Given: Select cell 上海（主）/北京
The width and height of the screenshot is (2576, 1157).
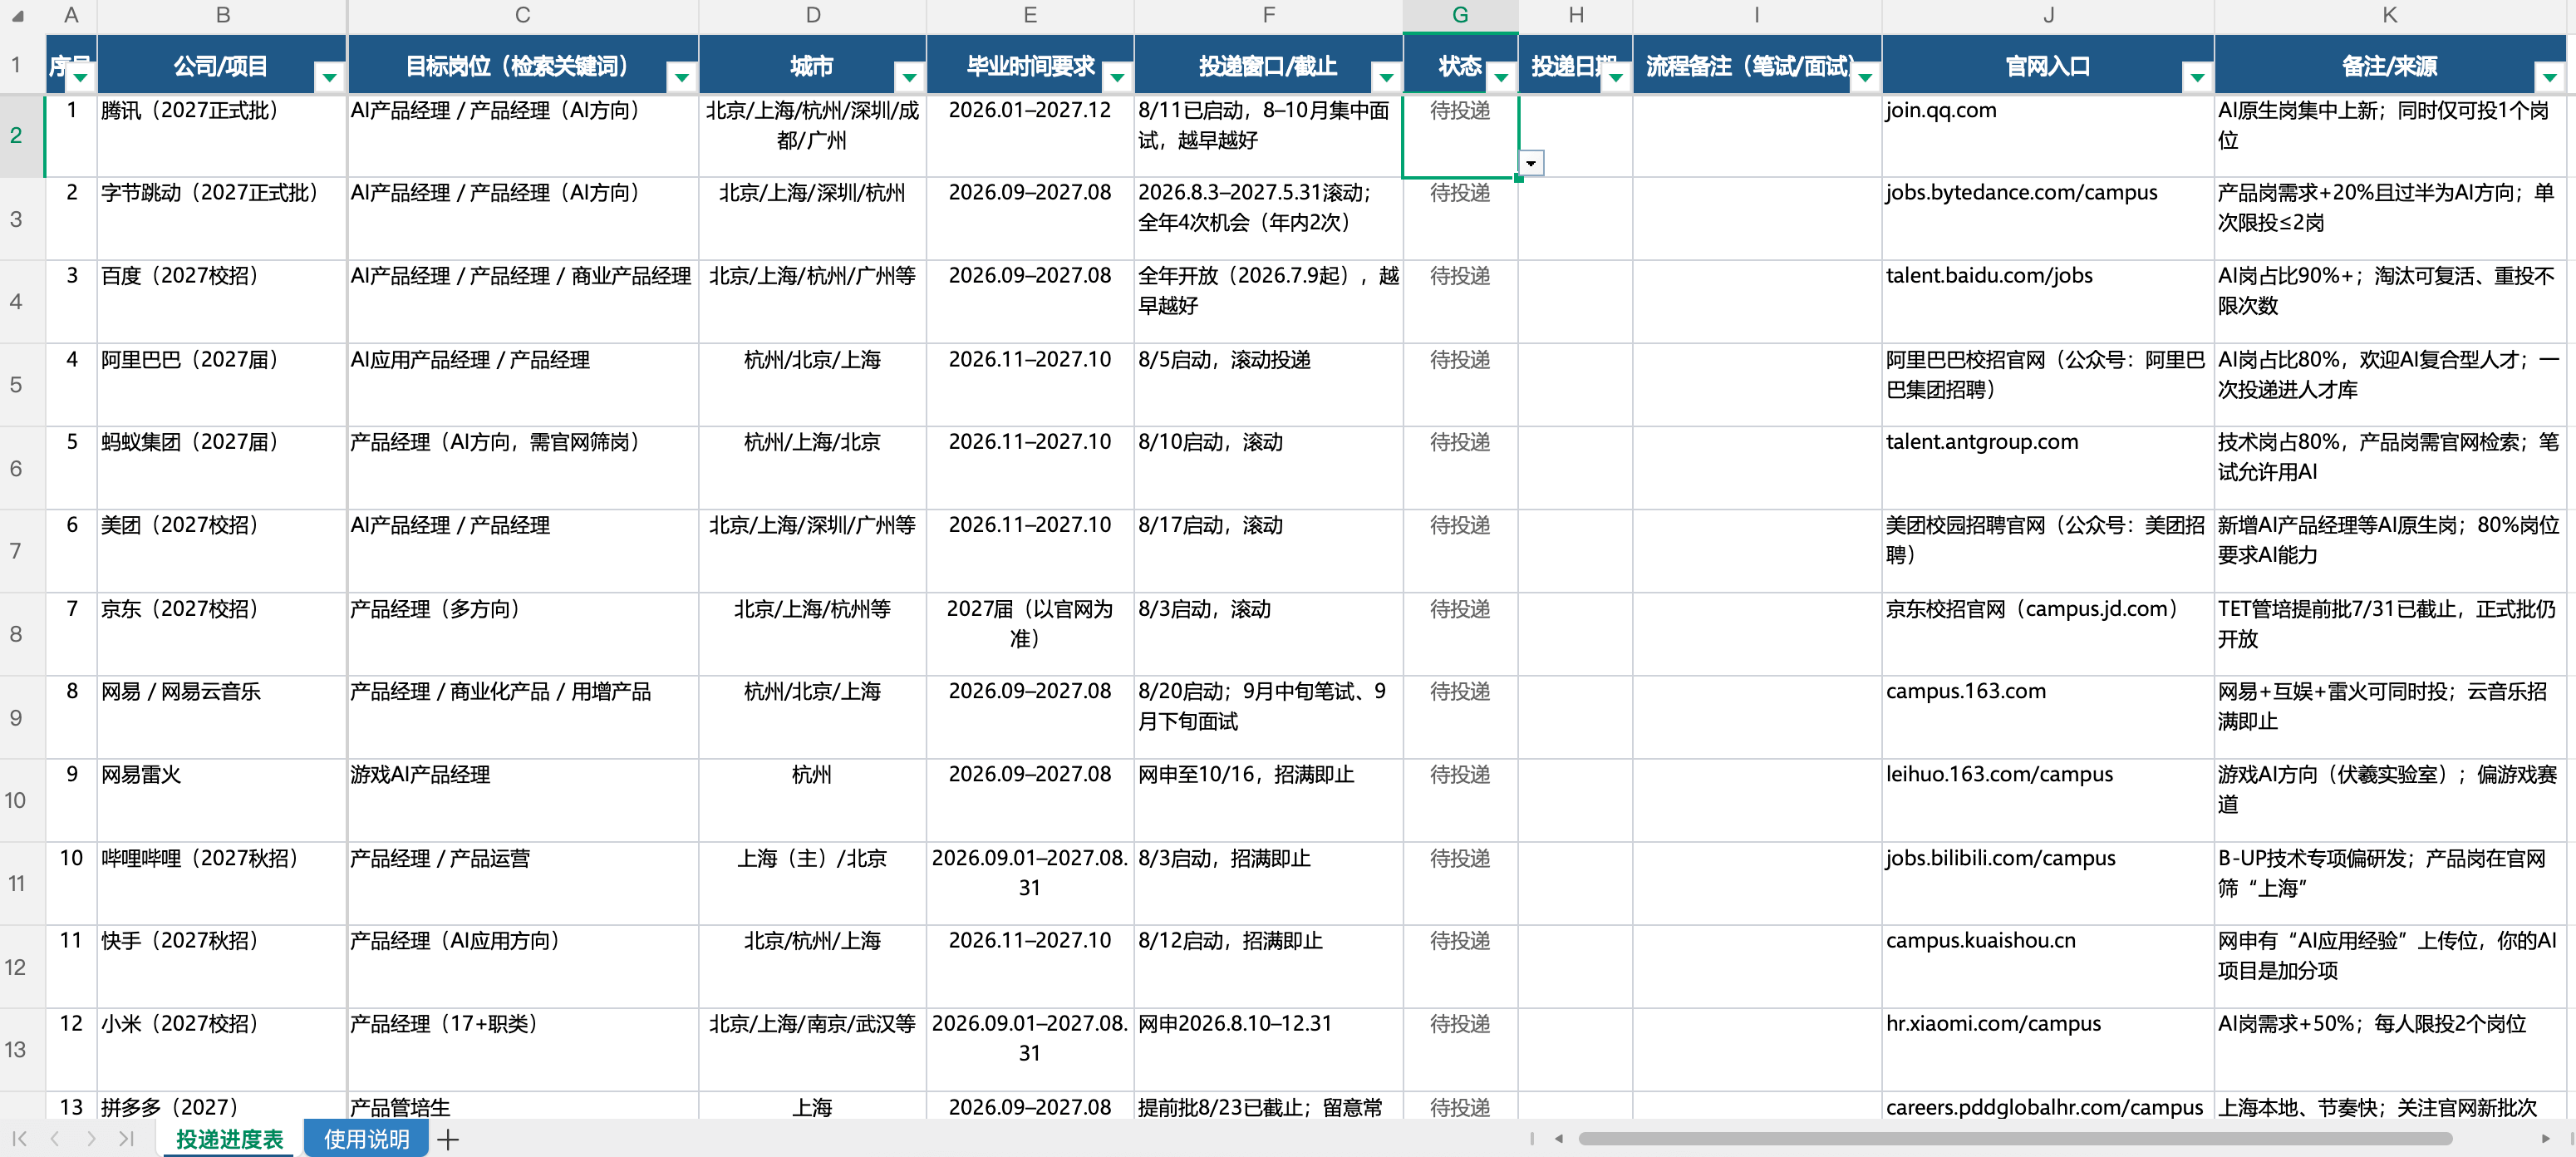Looking at the screenshot, I should pos(812,883).
